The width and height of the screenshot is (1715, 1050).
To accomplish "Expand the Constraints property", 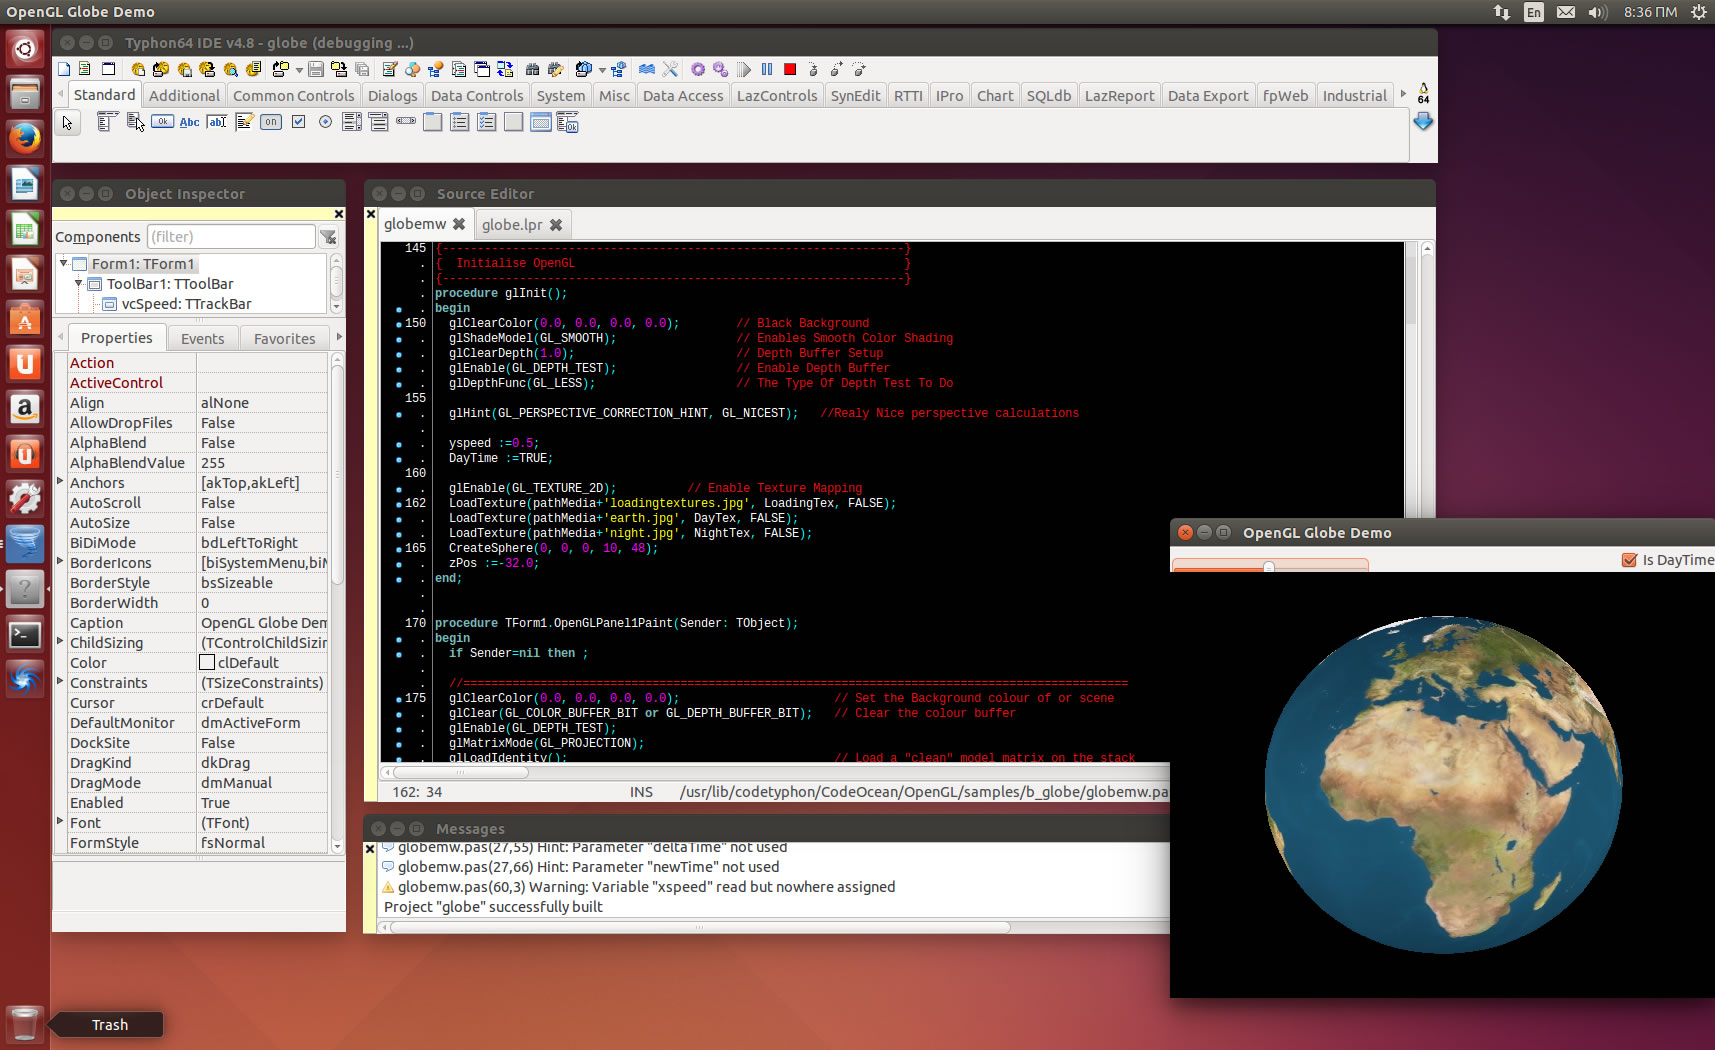I will (x=60, y=681).
